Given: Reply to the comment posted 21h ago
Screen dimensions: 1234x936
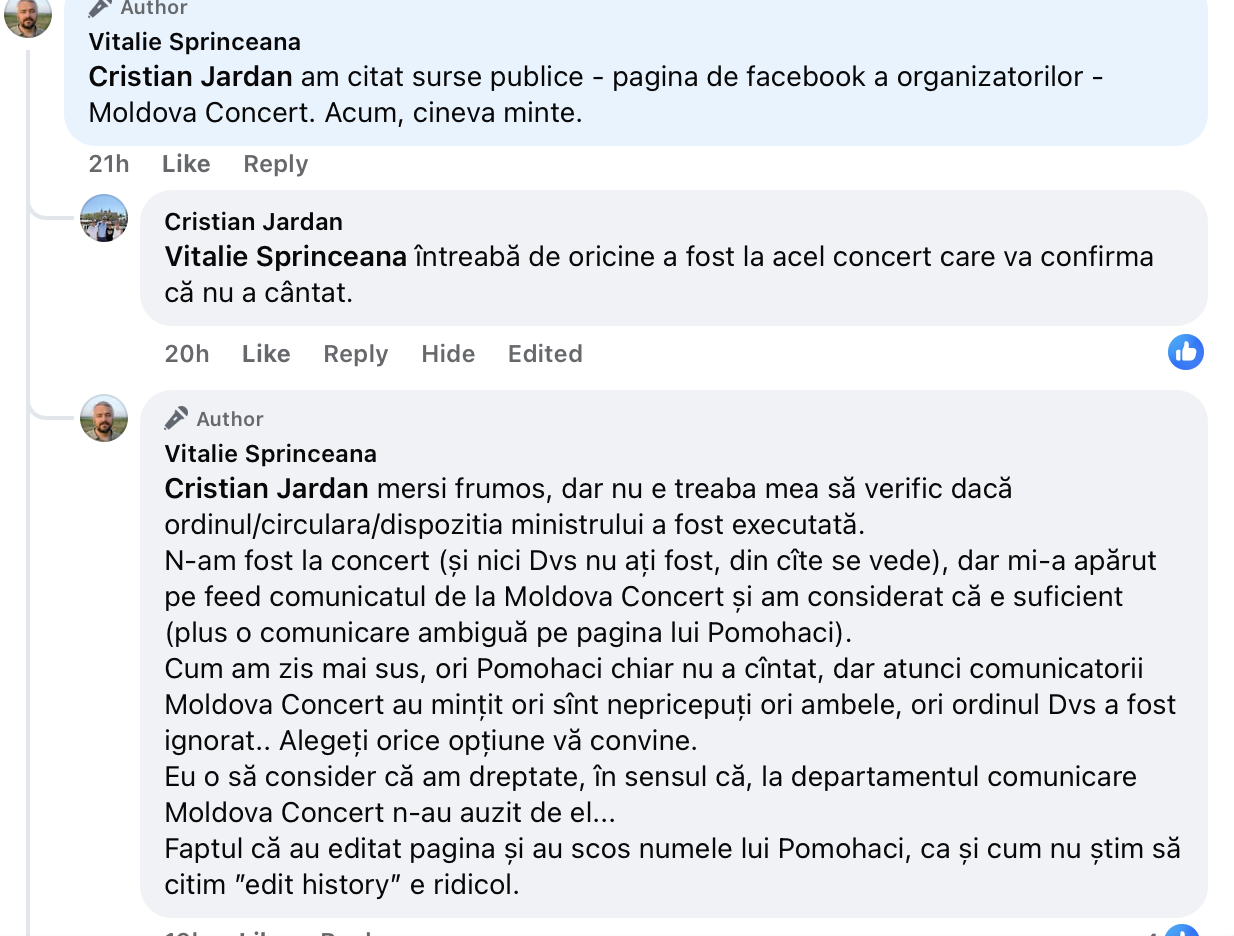Looking at the screenshot, I should [275, 164].
